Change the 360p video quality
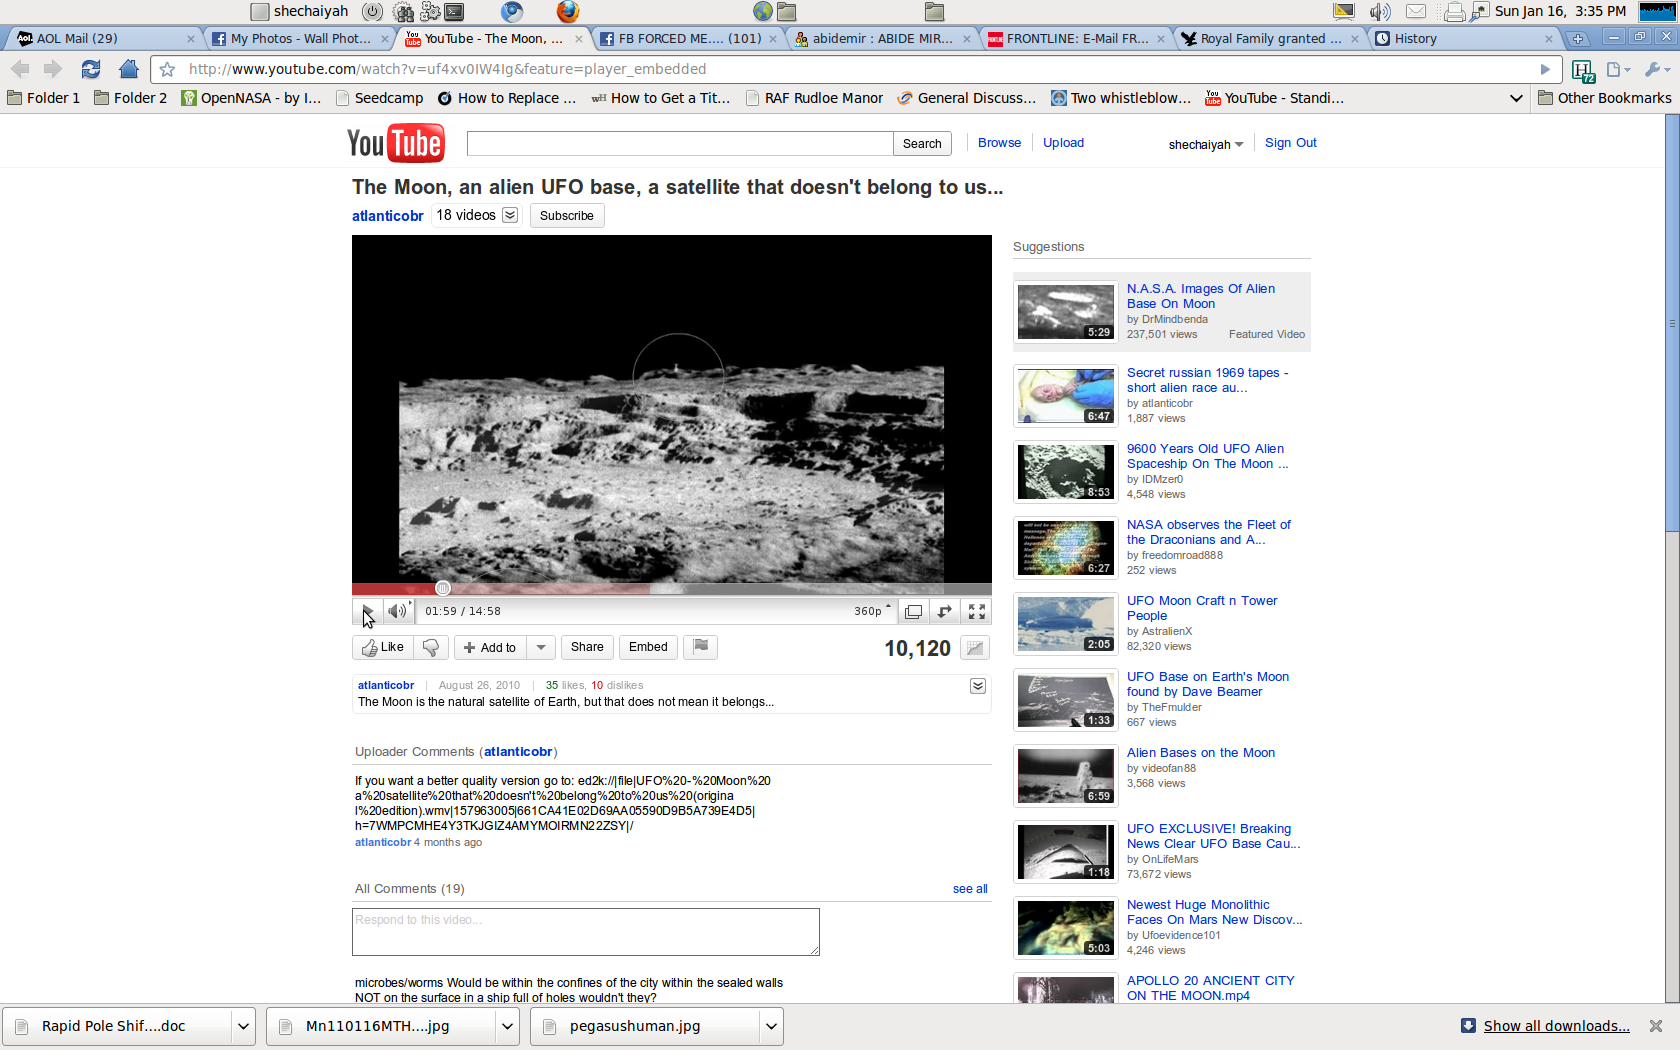The image size is (1680, 1050). pos(872,611)
